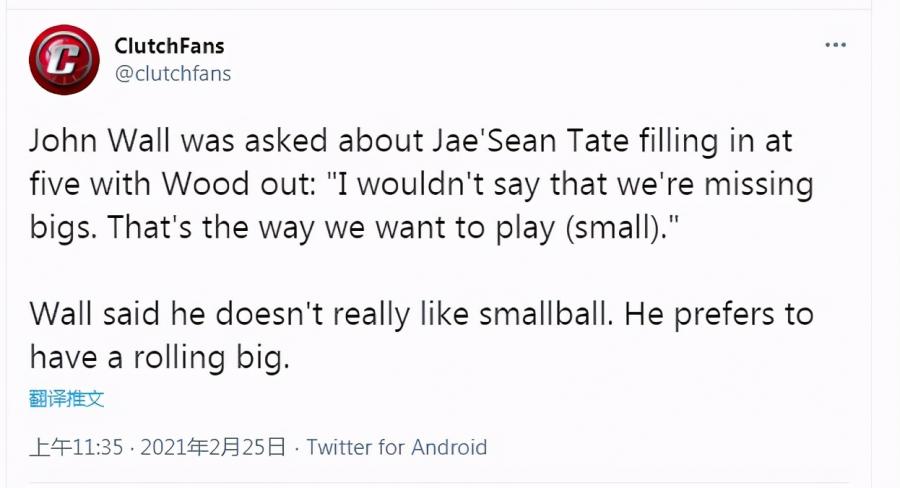
Task: Open the 上午11:35 timestamp link
Action: (x=76, y=447)
